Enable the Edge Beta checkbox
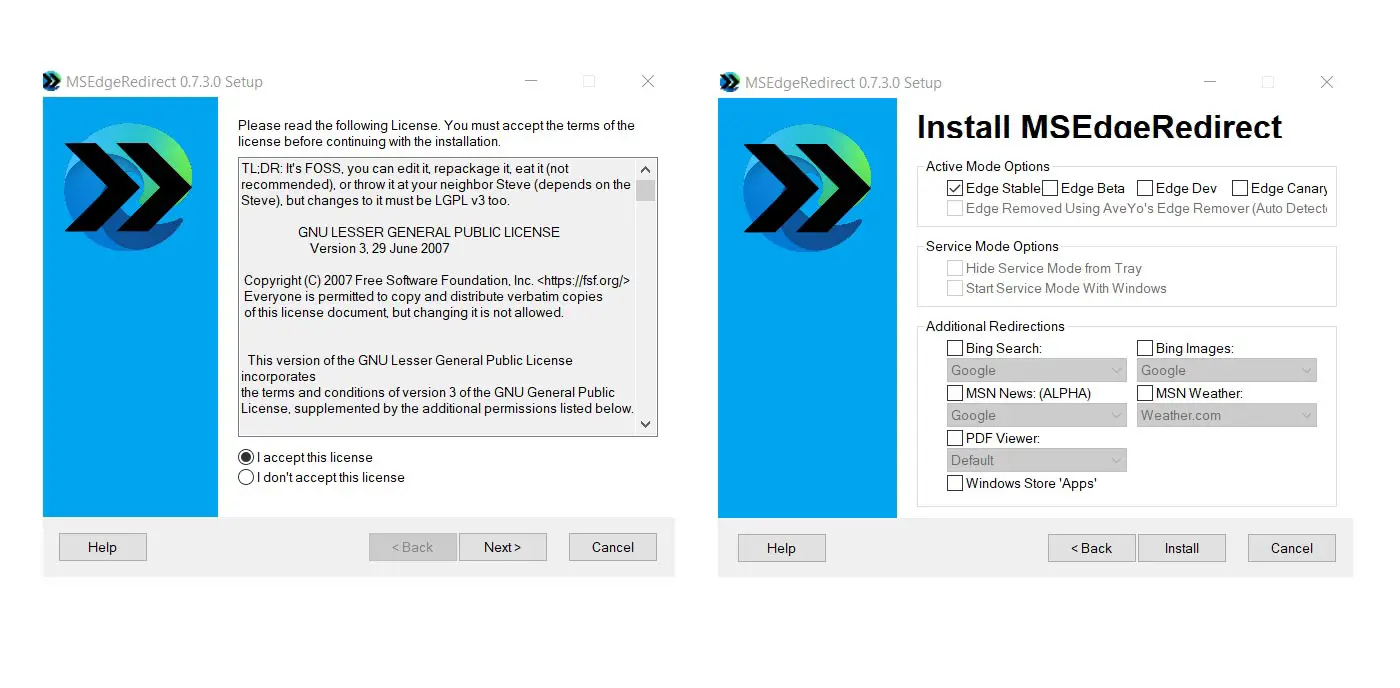Screen dimensions: 1400x688 [1050, 188]
